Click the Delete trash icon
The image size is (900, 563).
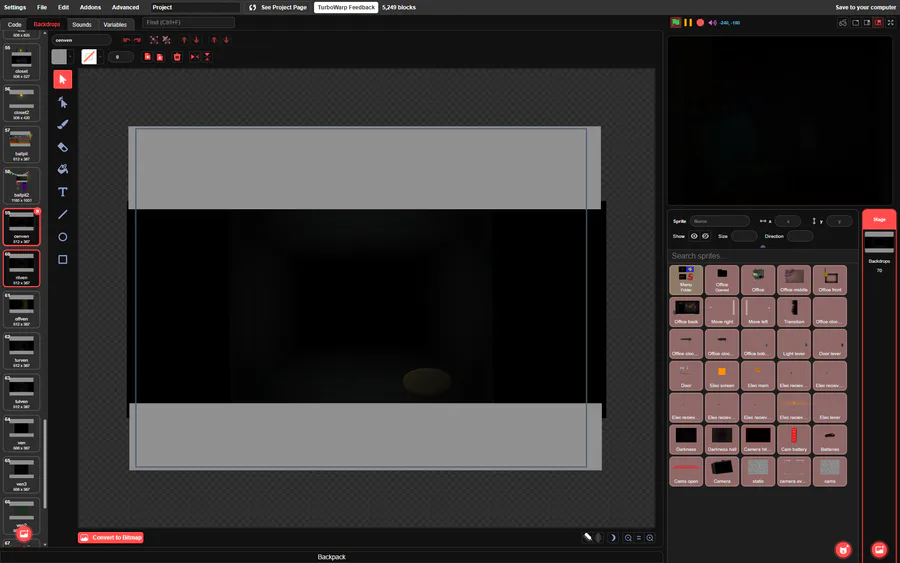point(177,57)
